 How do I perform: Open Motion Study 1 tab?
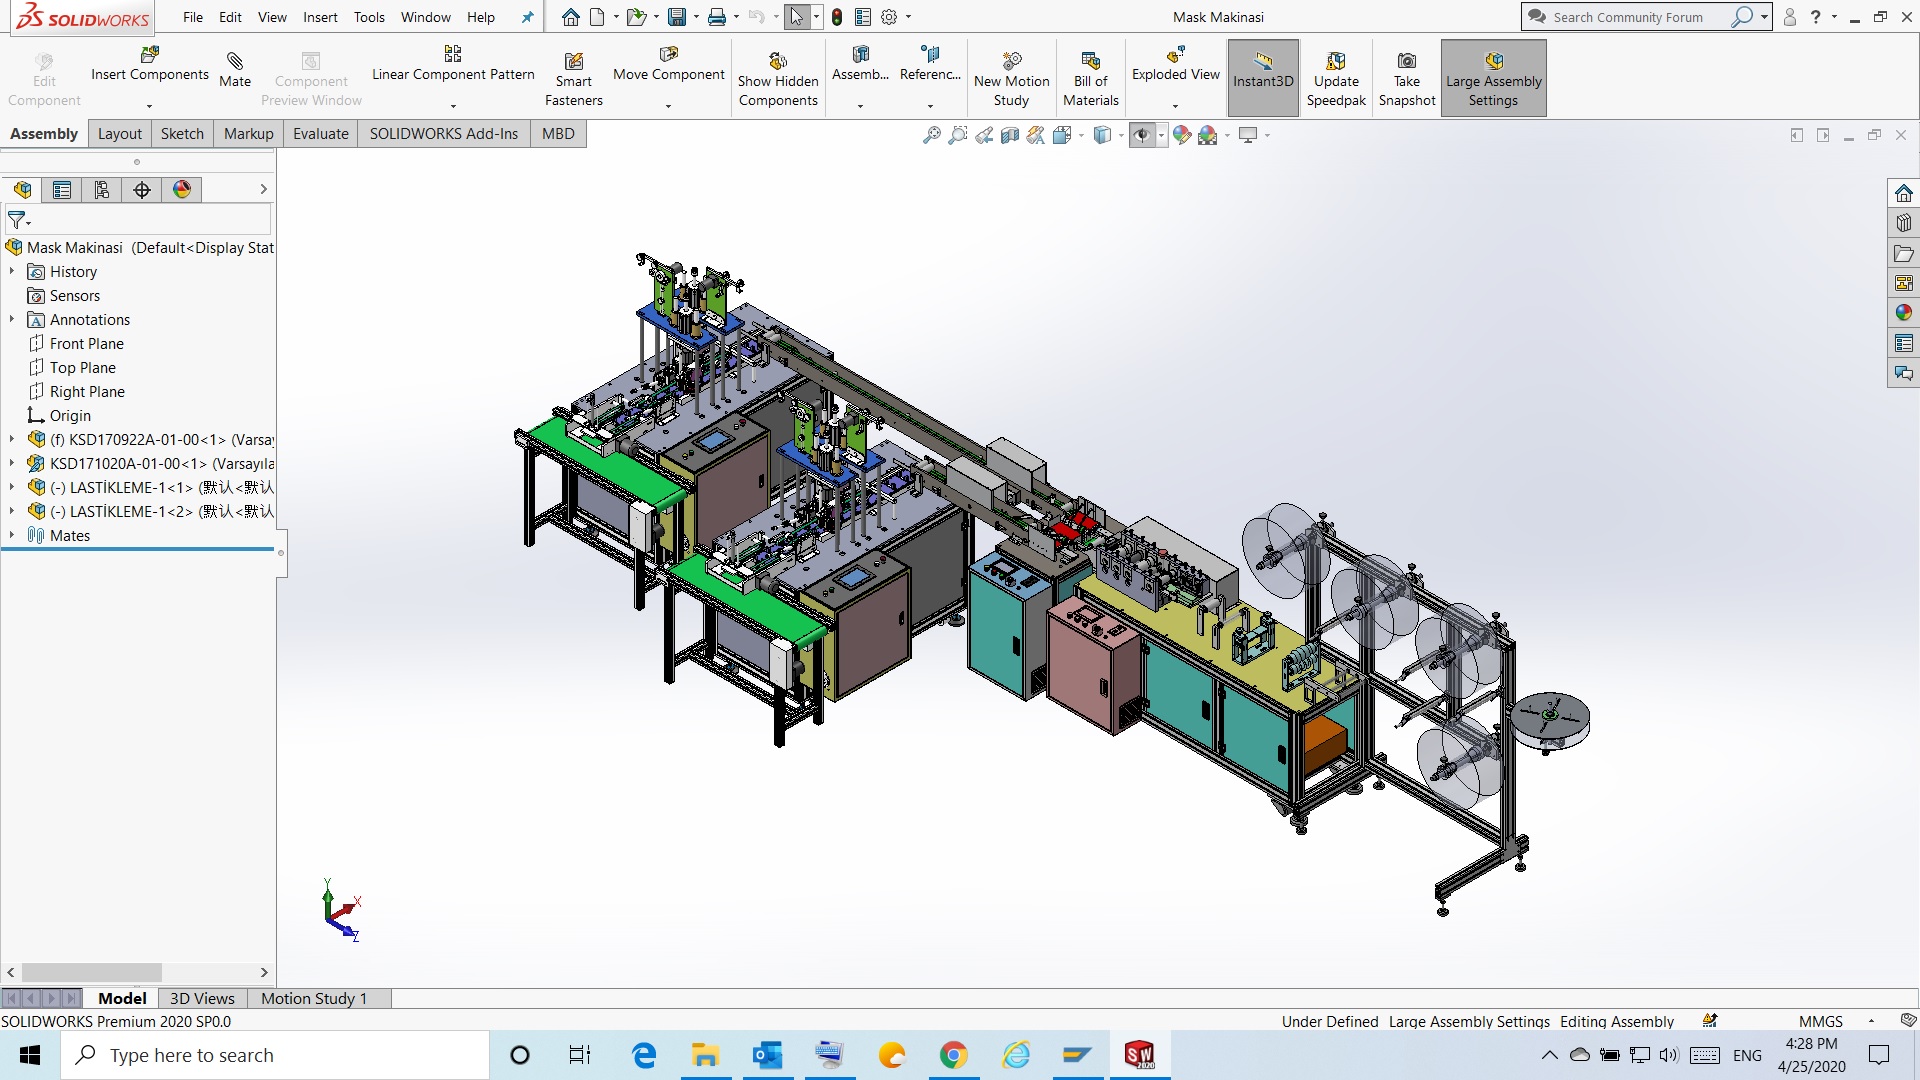pos(313,998)
